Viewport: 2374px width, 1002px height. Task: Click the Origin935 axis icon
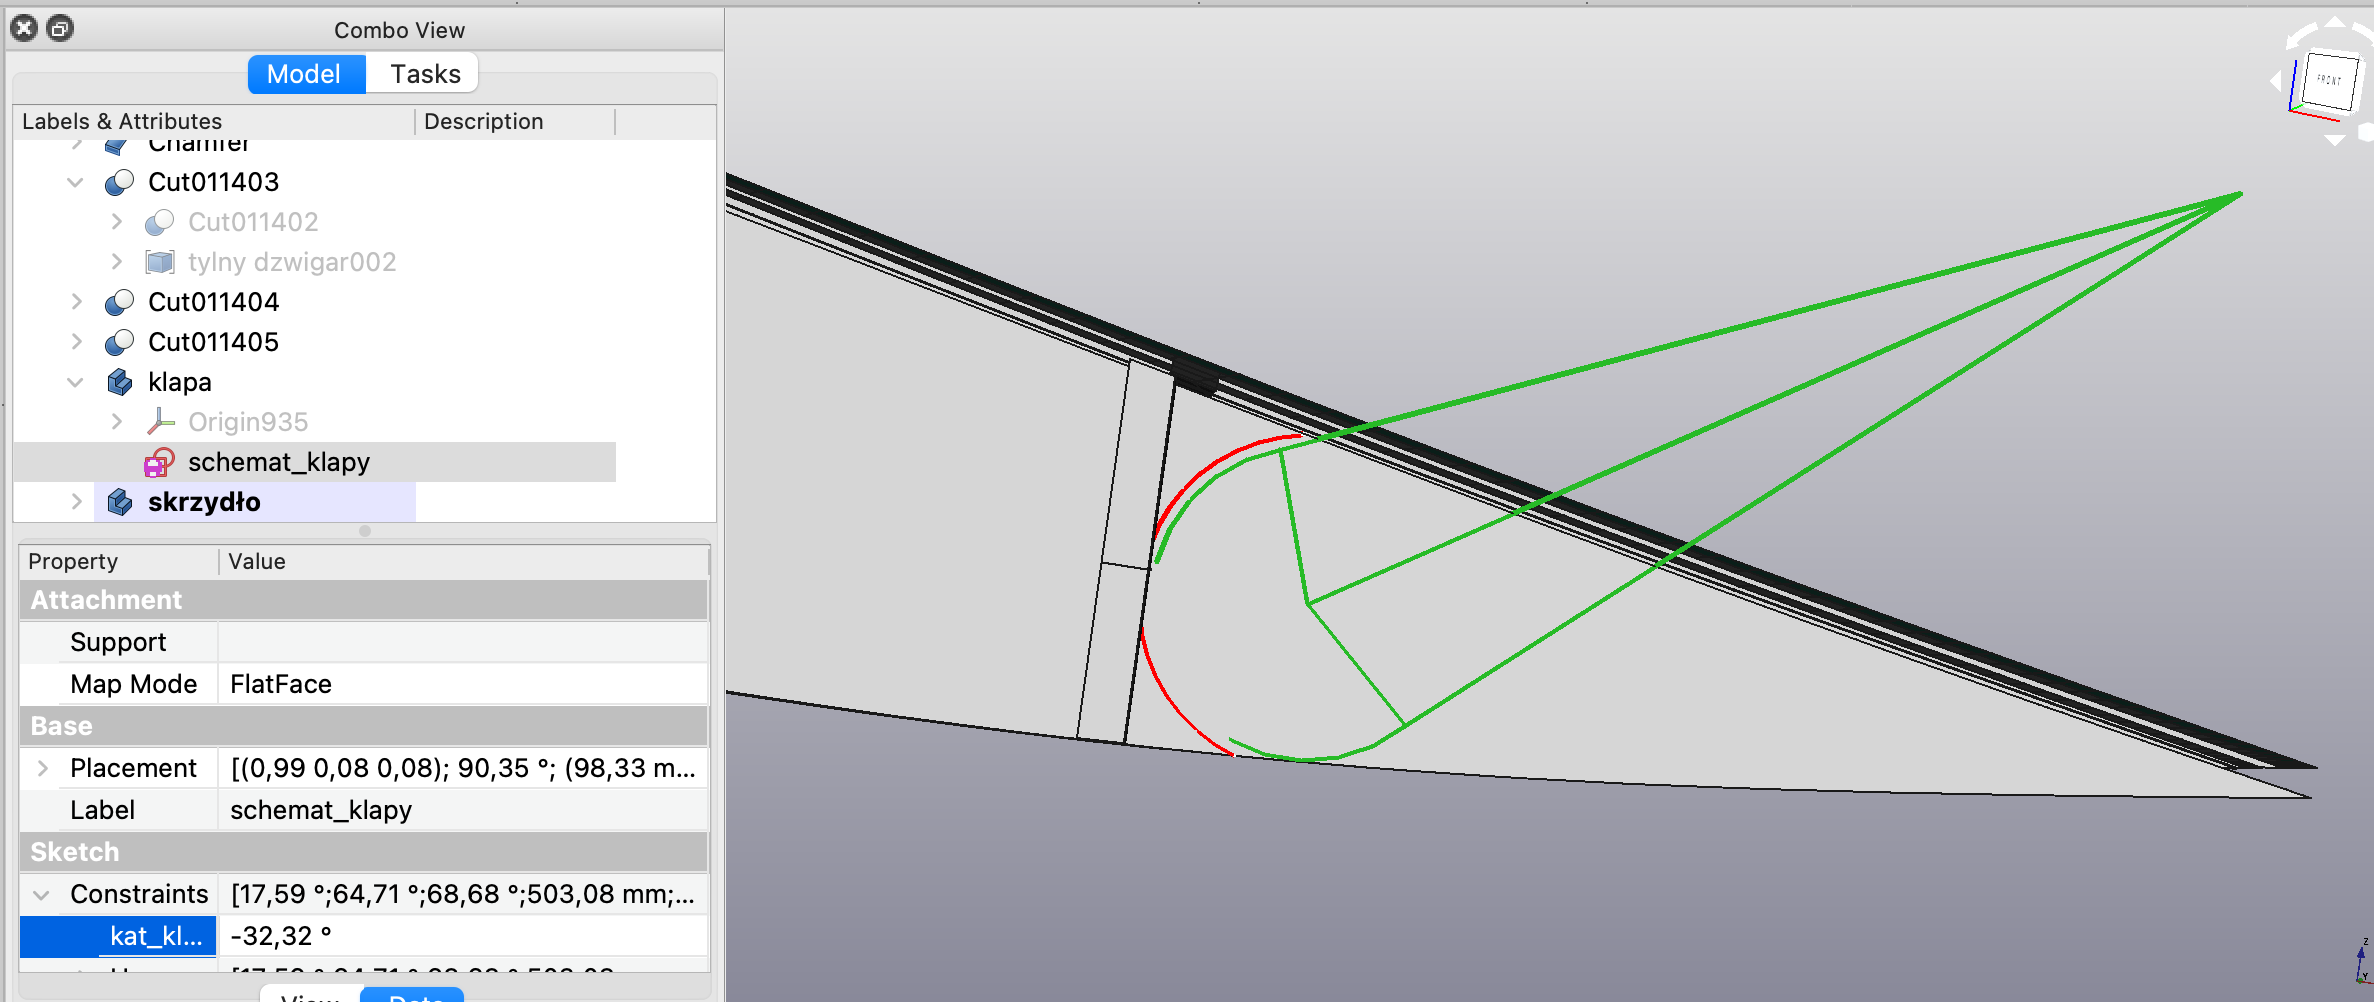tap(159, 422)
